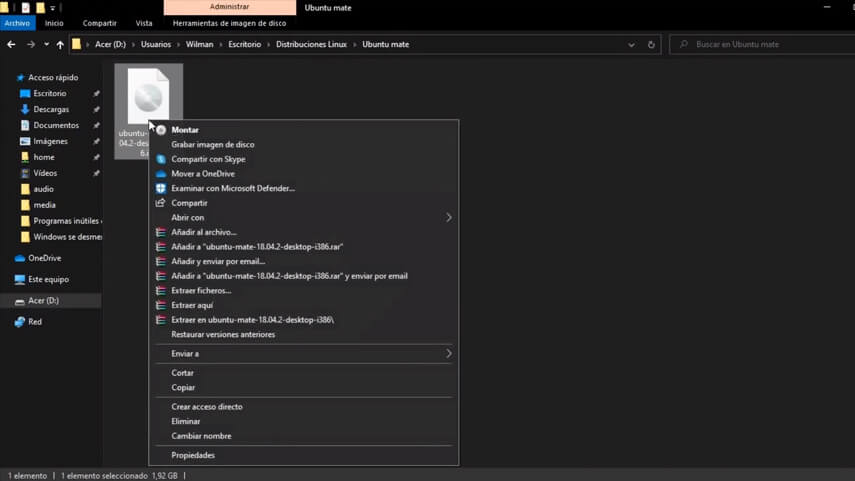Click WinRAR icon beside Añadir al archivo

[x=161, y=232]
